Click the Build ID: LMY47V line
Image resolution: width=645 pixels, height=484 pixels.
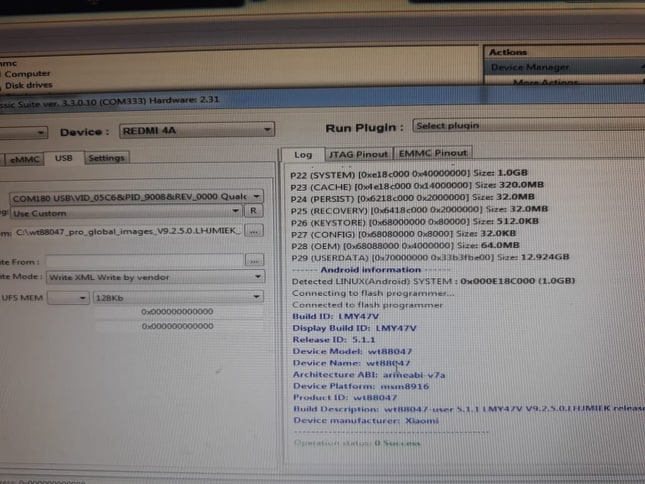pyautogui.click(x=336, y=317)
